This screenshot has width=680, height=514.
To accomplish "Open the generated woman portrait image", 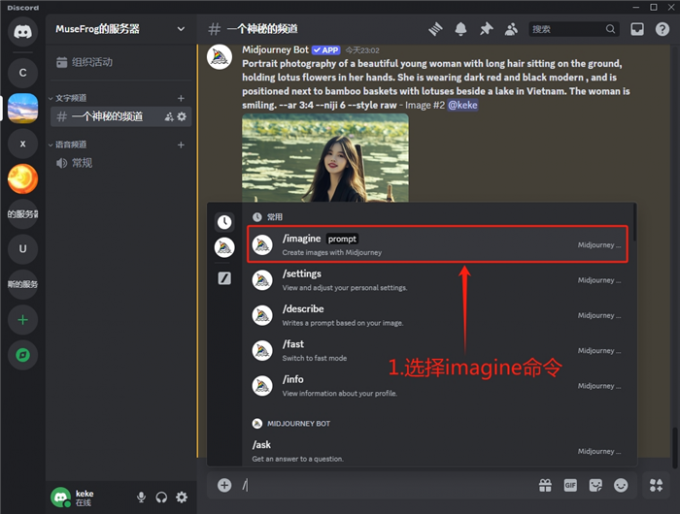I will coord(325,158).
